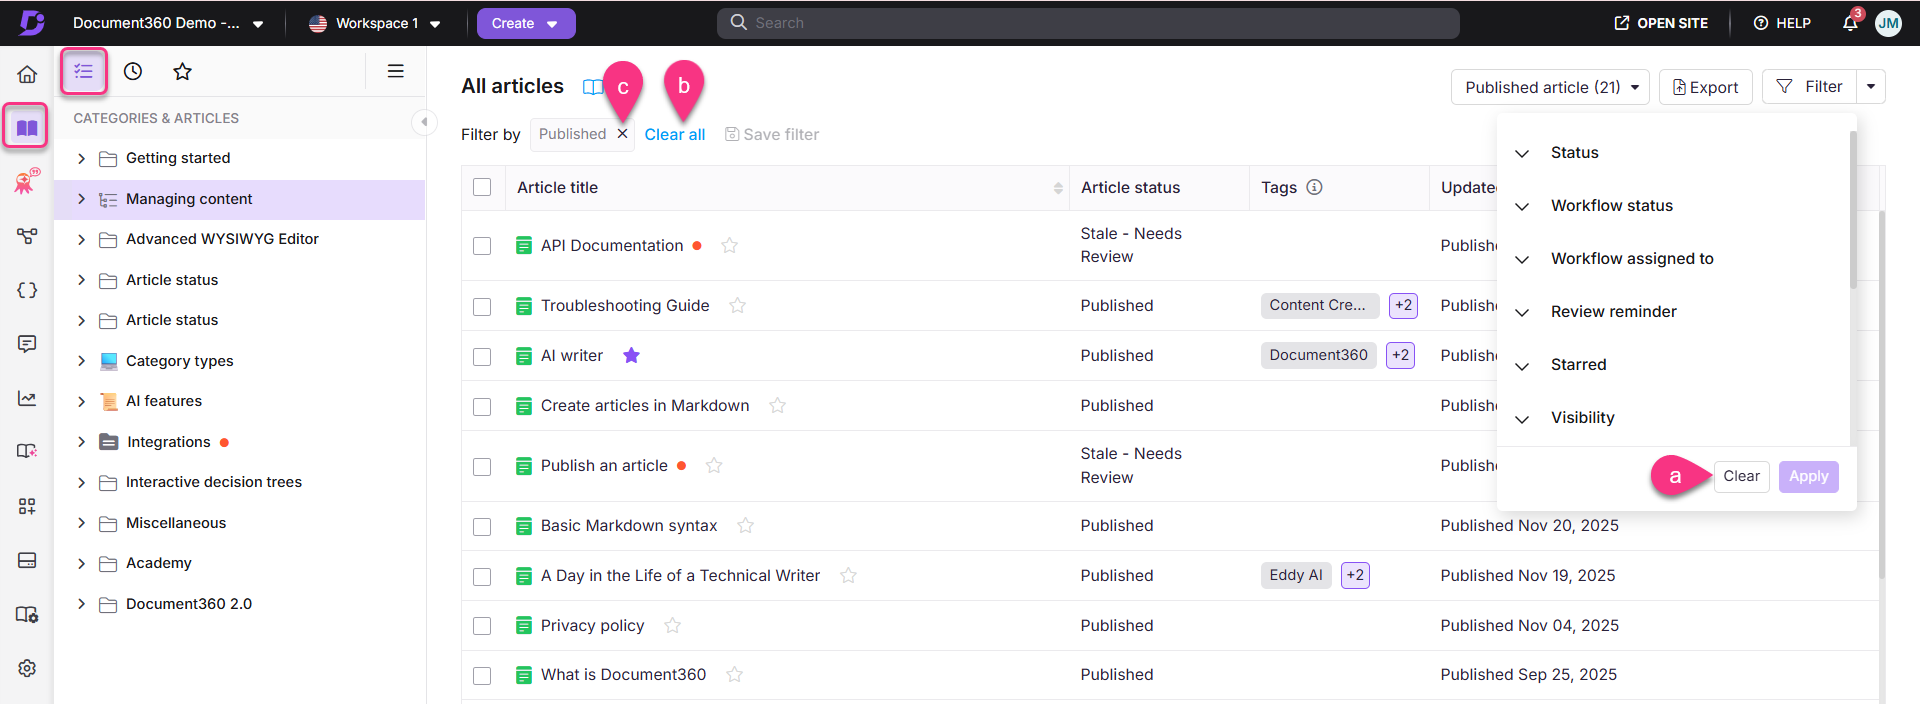The width and height of the screenshot is (1920, 704).
Task: Check the What is Document360 row checkbox
Action: (x=482, y=675)
